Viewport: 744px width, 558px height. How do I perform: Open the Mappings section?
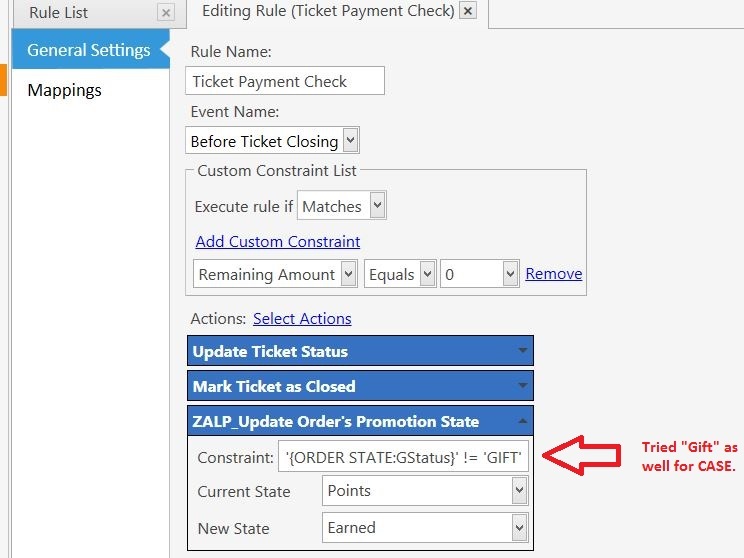pos(65,90)
